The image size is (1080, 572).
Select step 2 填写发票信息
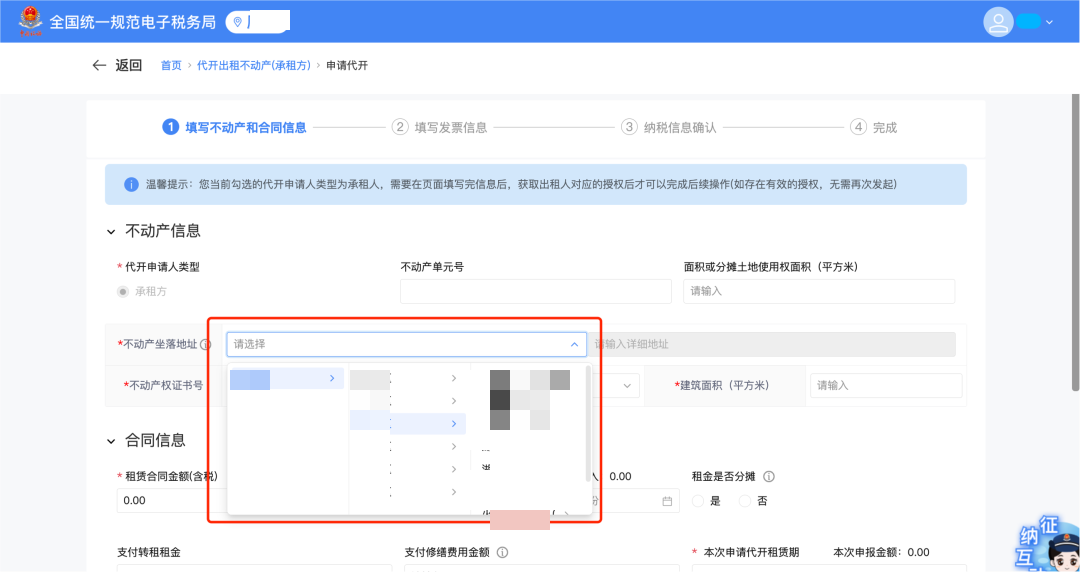(439, 127)
